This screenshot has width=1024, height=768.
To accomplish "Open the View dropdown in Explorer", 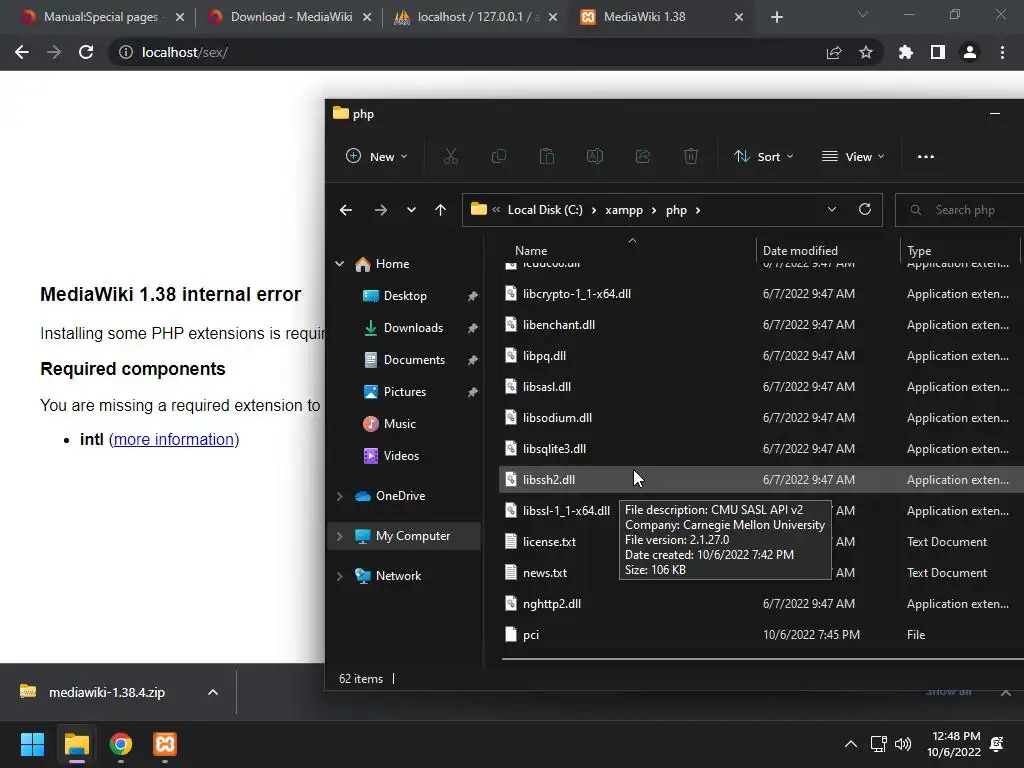I will tap(853, 157).
